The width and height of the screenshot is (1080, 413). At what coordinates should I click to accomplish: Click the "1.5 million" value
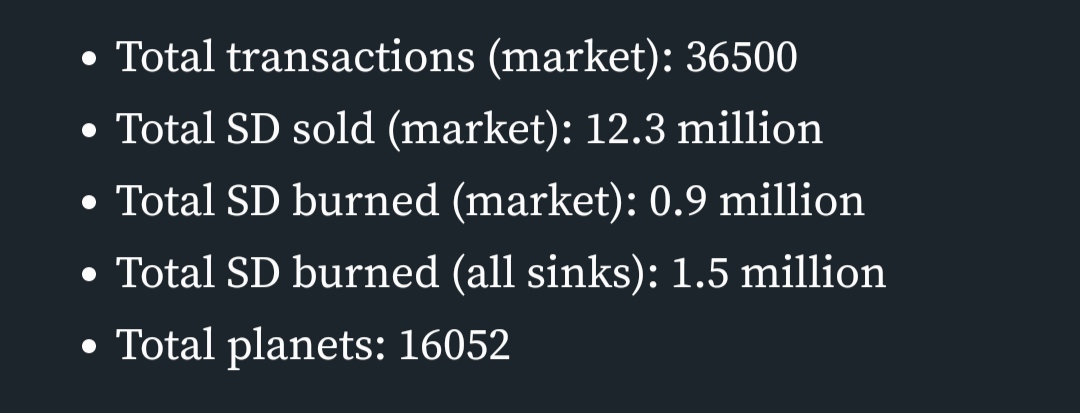point(778,273)
